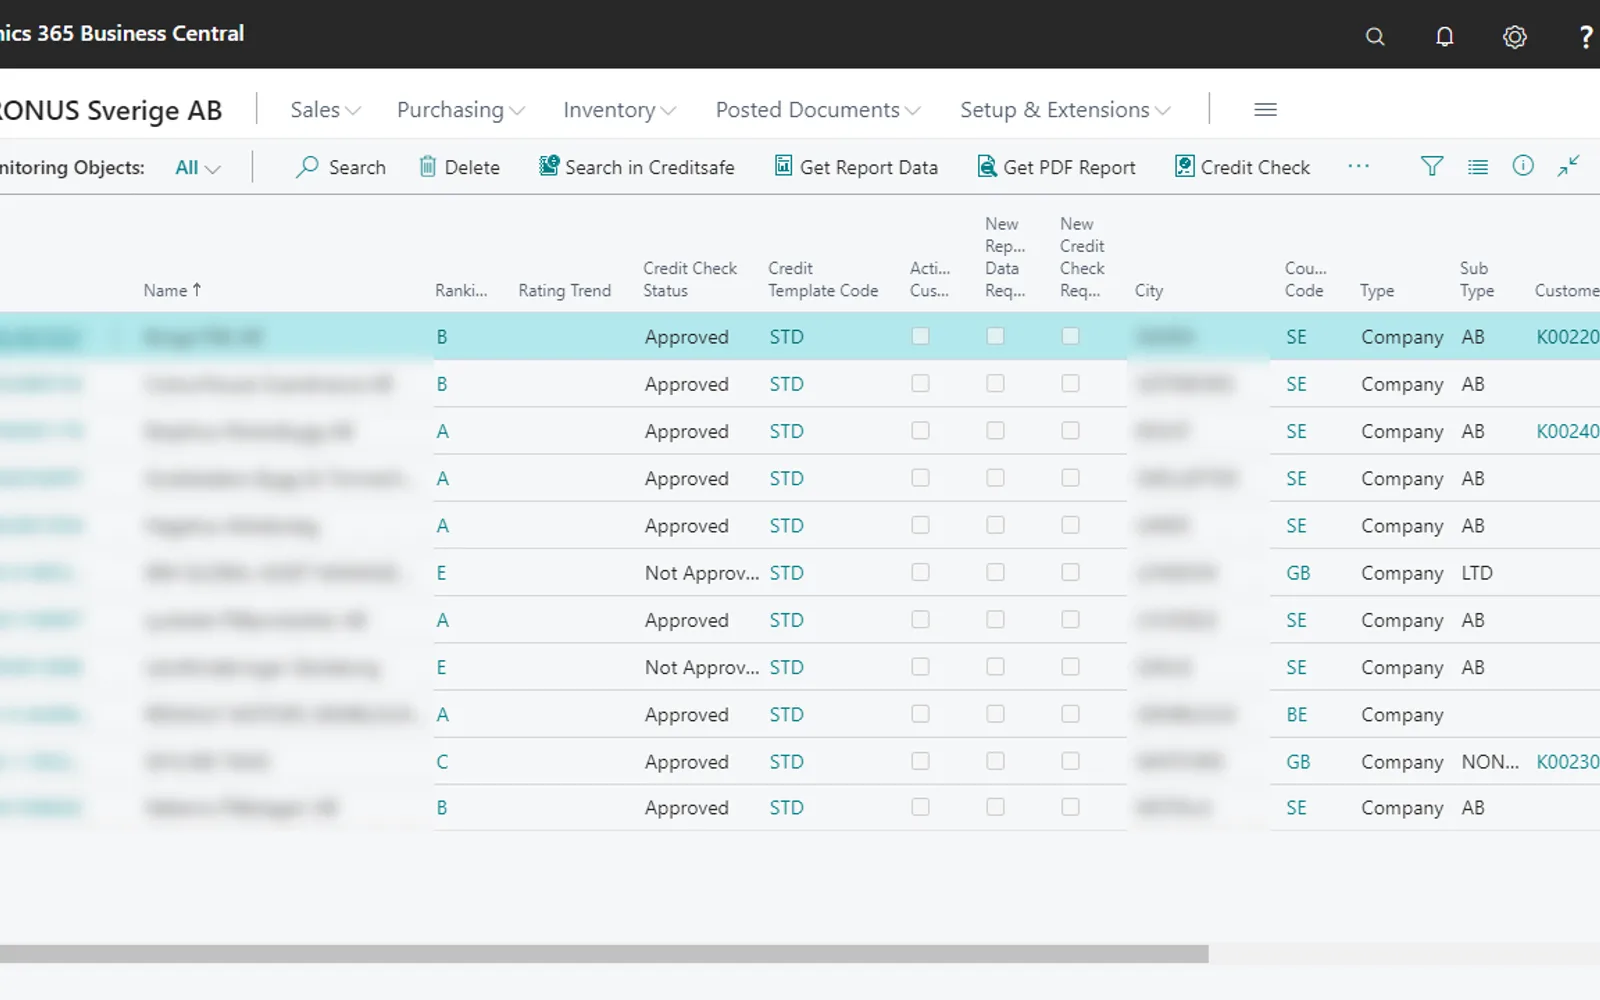This screenshot has width=1600, height=1000.
Task: Expand the Purchasing menu dropdown
Action: point(460,110)
